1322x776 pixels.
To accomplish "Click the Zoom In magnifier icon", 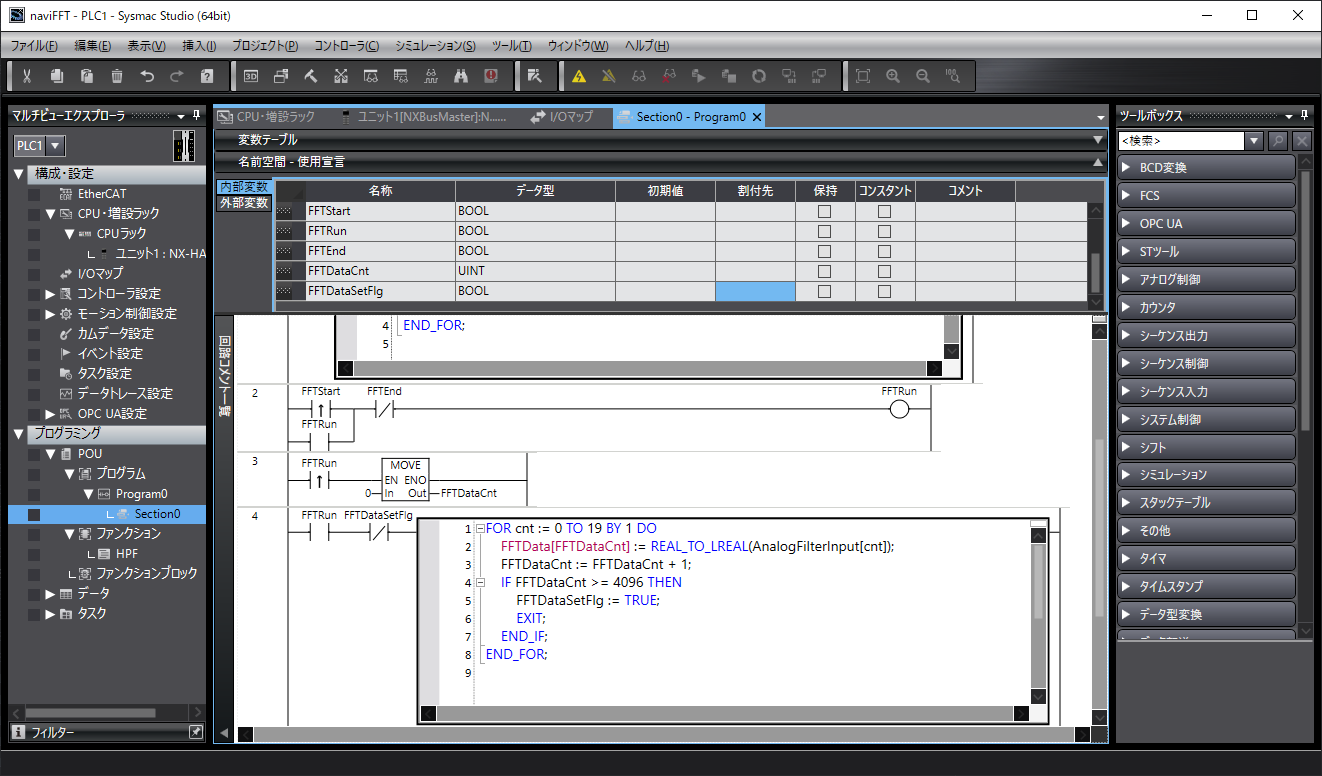I will (893, 76).
